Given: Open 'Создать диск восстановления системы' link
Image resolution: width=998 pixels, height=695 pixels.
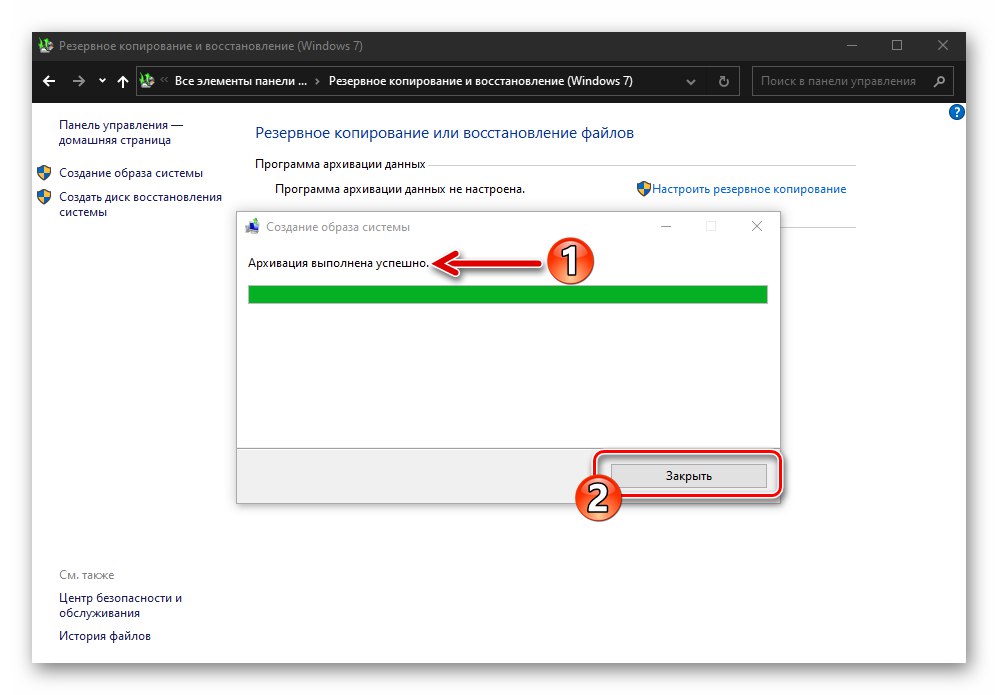Looking at the screenshot, I should click(x=140, y=204).
